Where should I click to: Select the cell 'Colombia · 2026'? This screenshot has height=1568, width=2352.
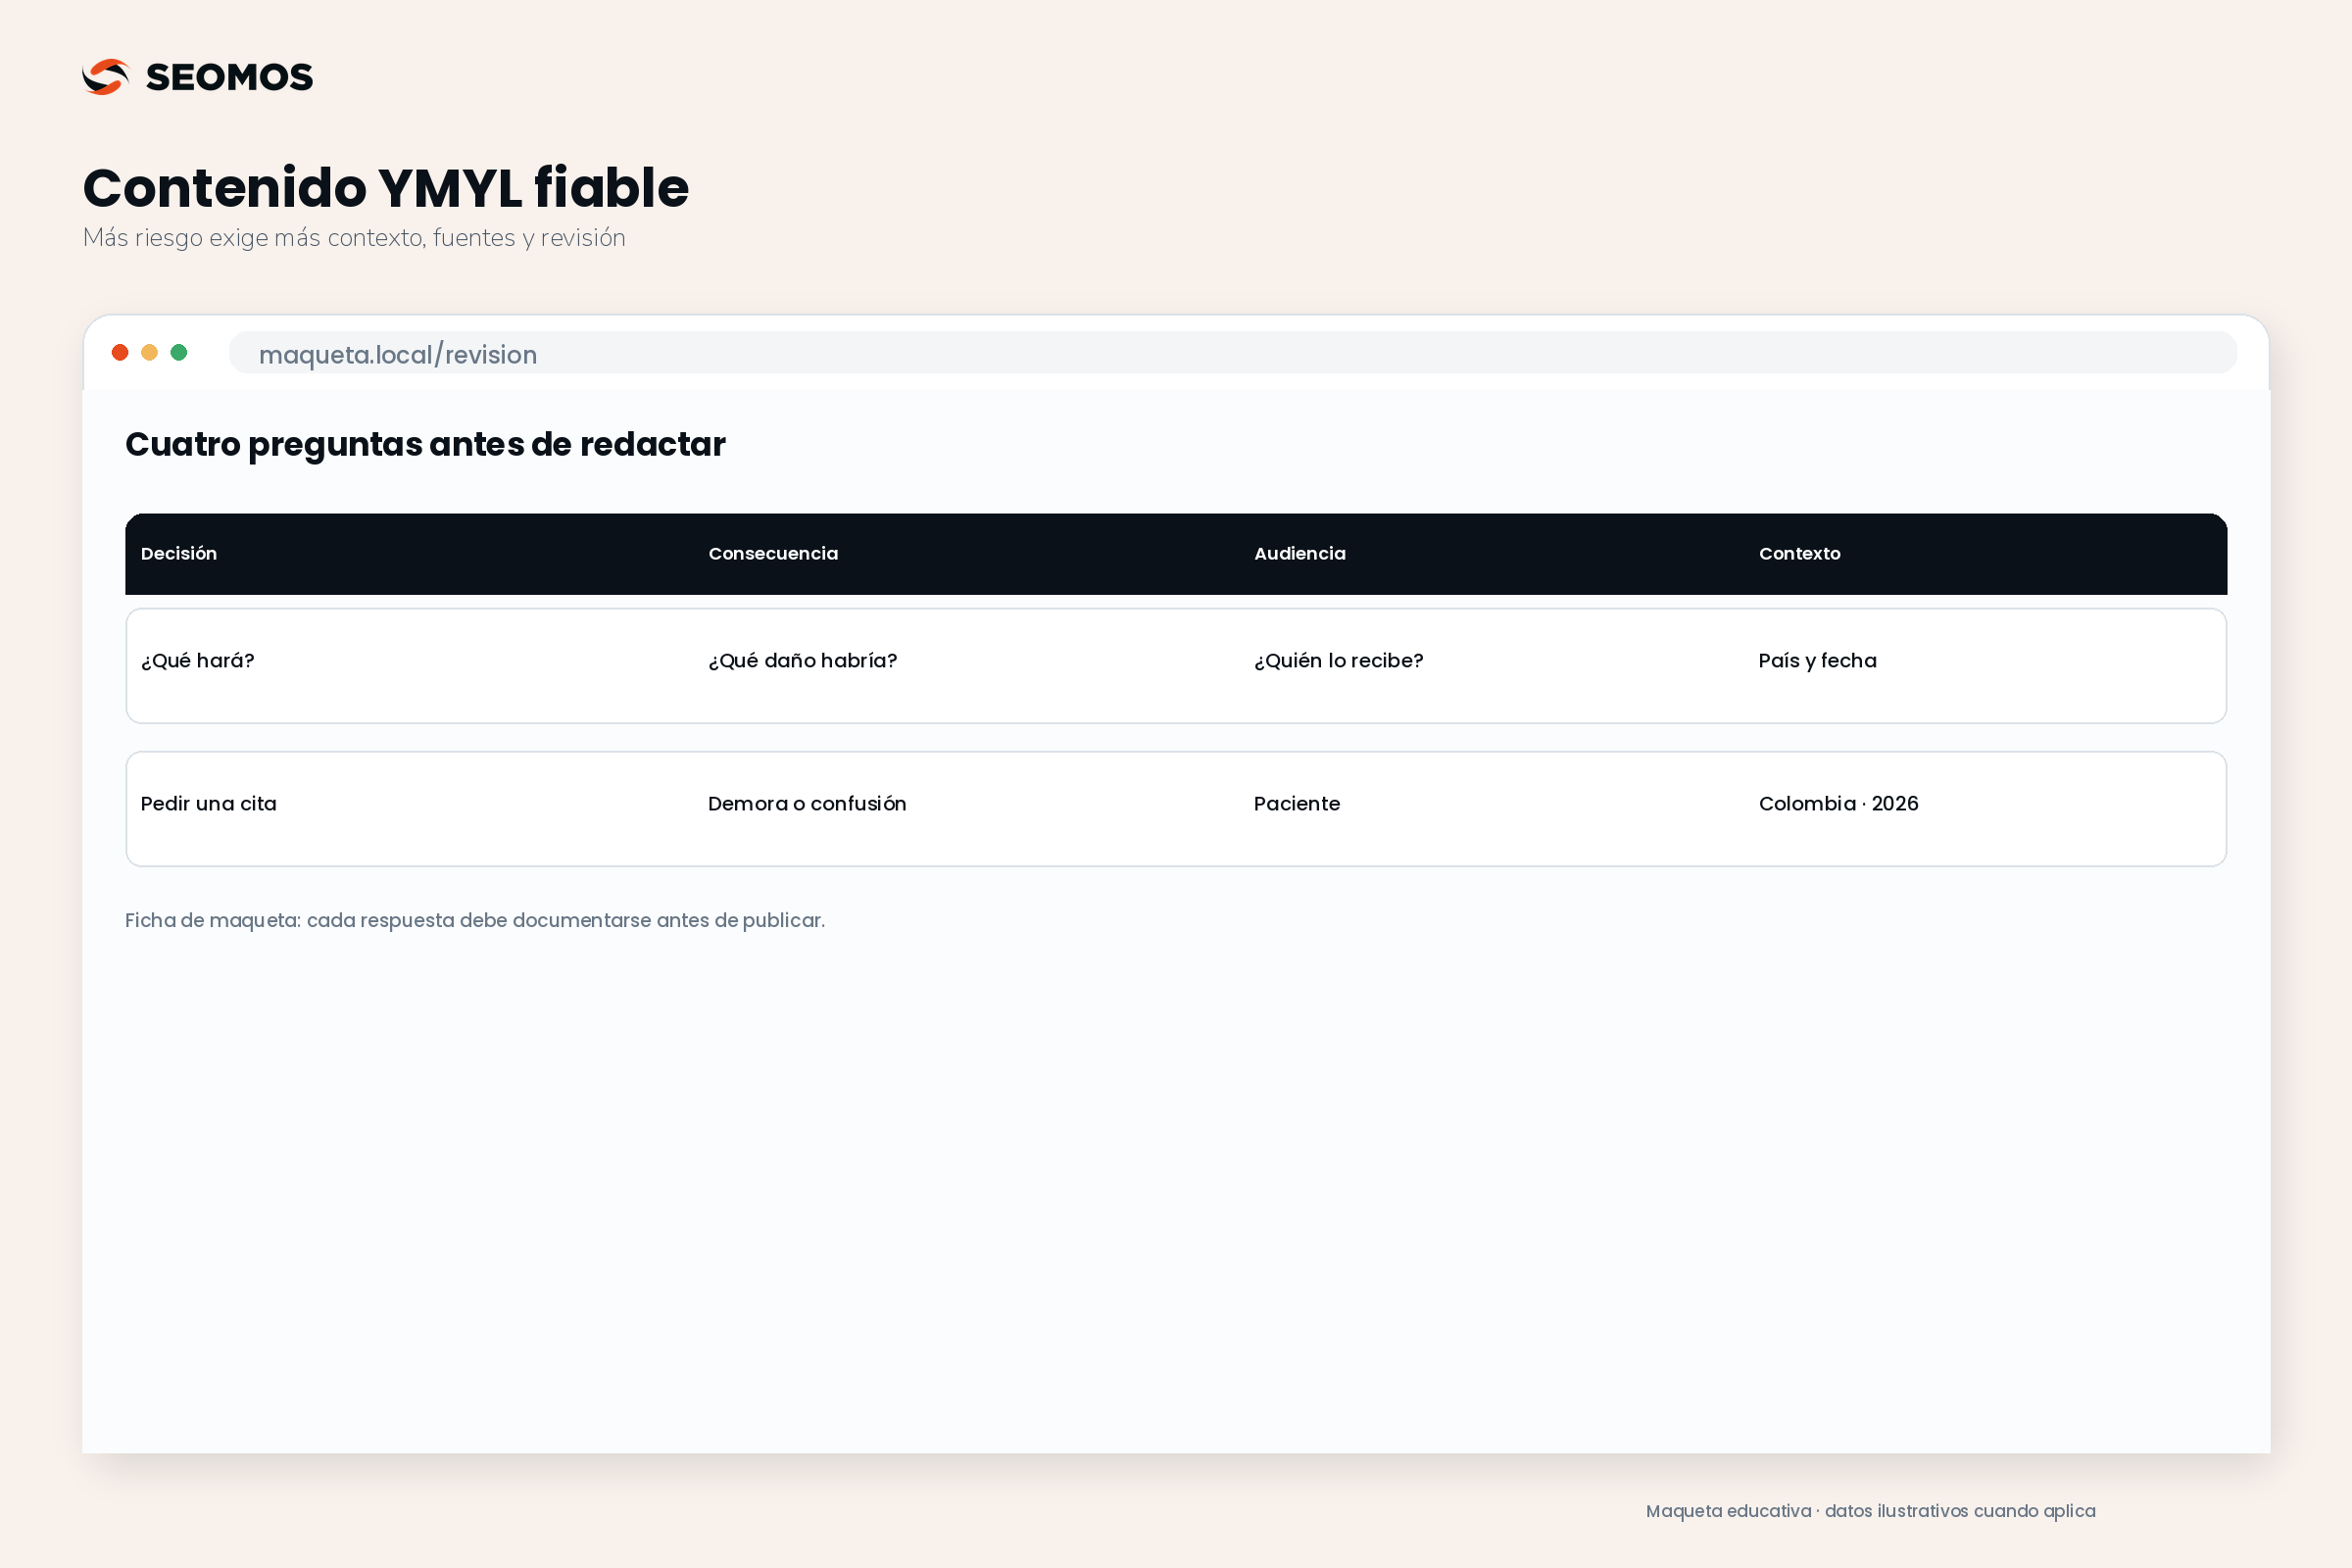[x=1839, y=804]
